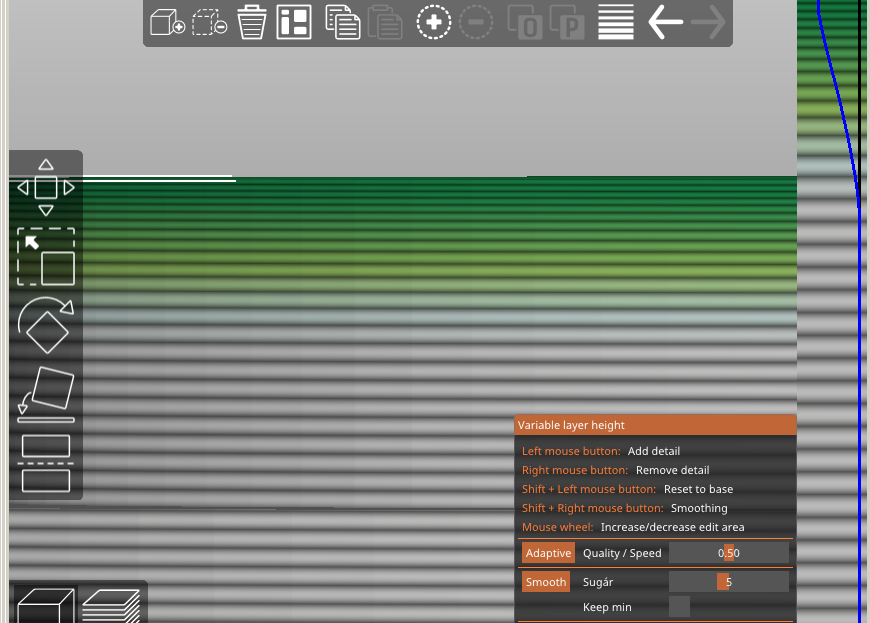Image resolution: width=870 pixels, height=623 pixels.
Task: Toggle the Variable layer height stripes icon
Action: coord(616,22)
